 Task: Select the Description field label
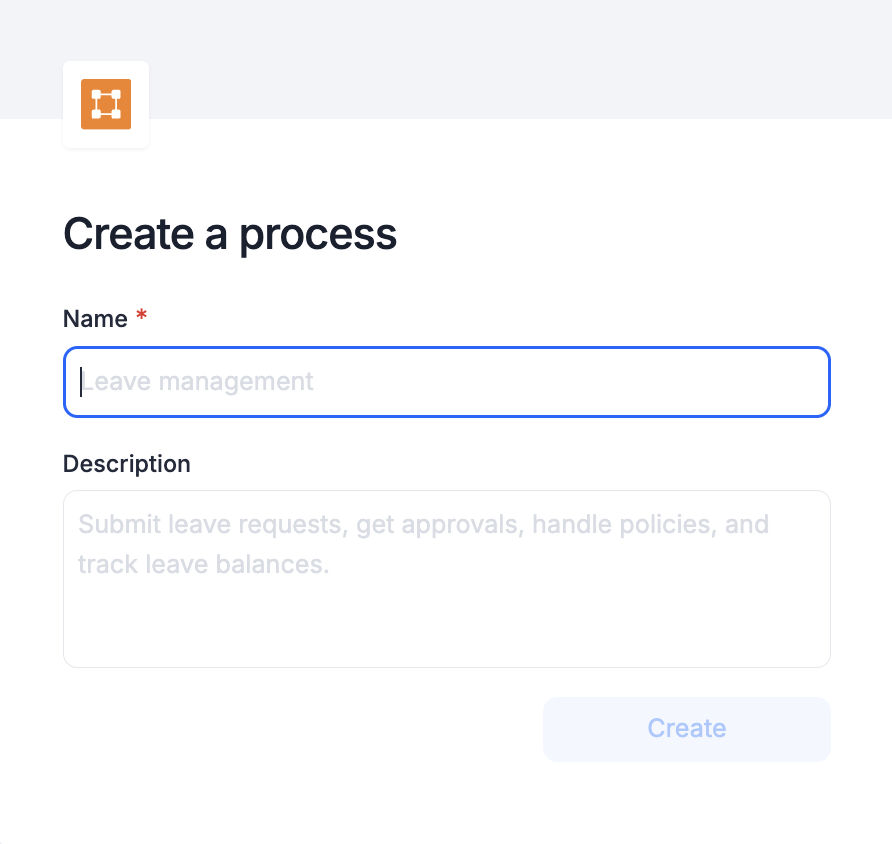[126, 464]
